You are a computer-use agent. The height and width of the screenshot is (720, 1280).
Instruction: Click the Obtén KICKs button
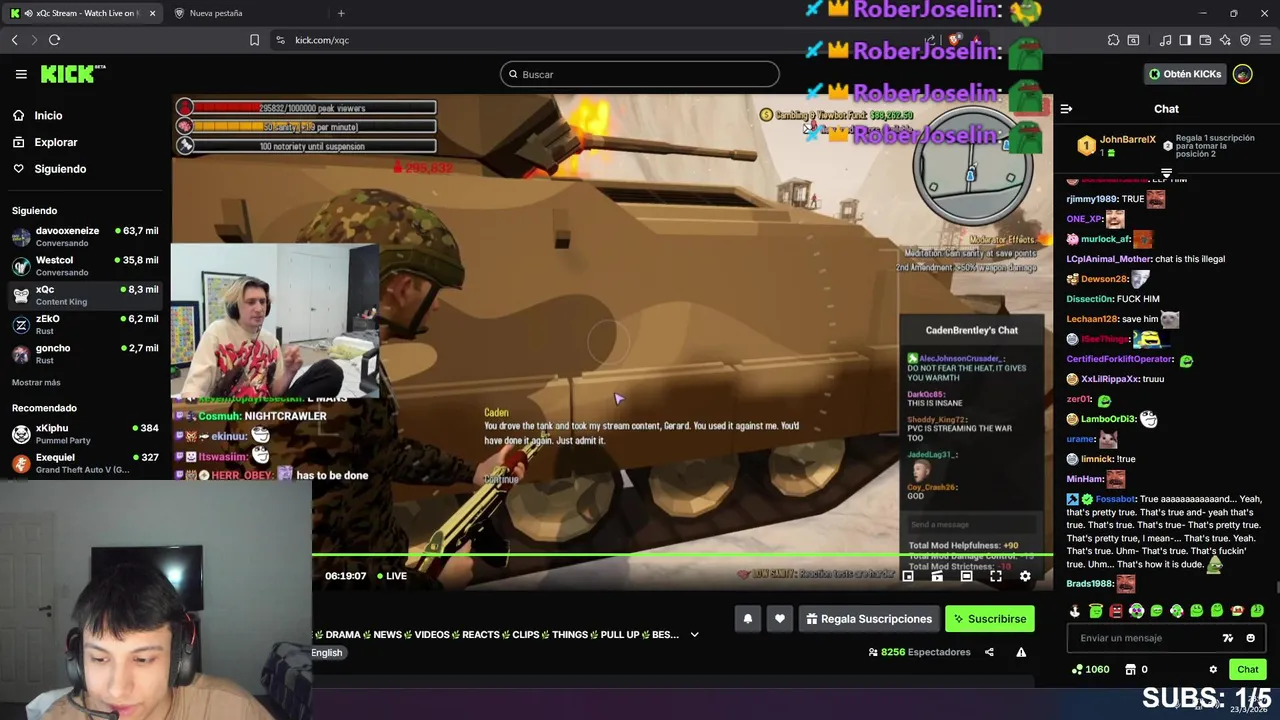click(1184, 74)
